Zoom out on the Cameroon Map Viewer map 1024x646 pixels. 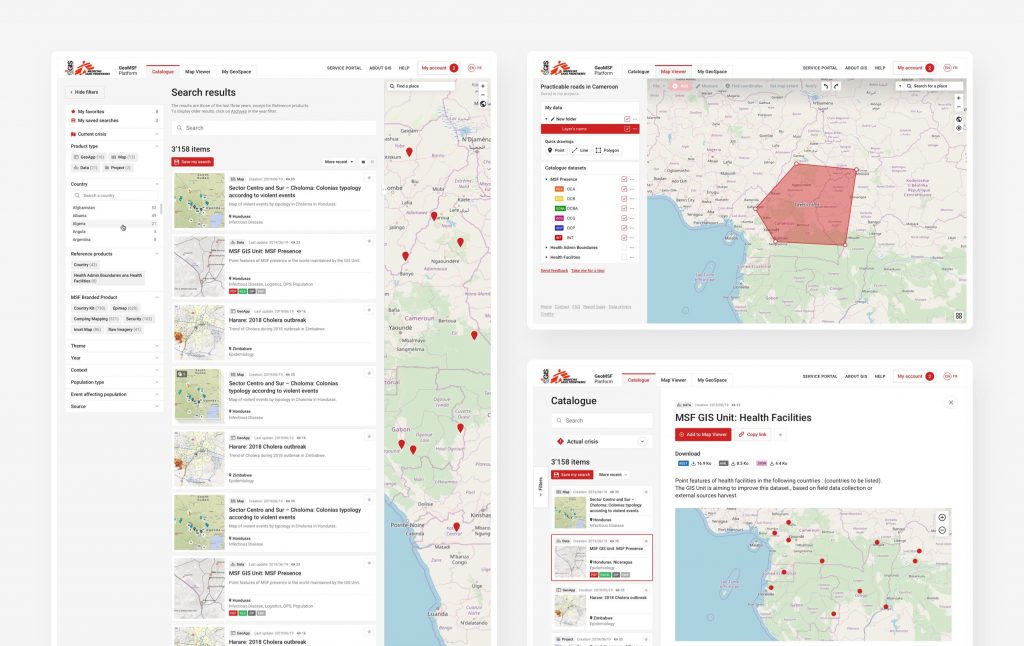(959, 107)
